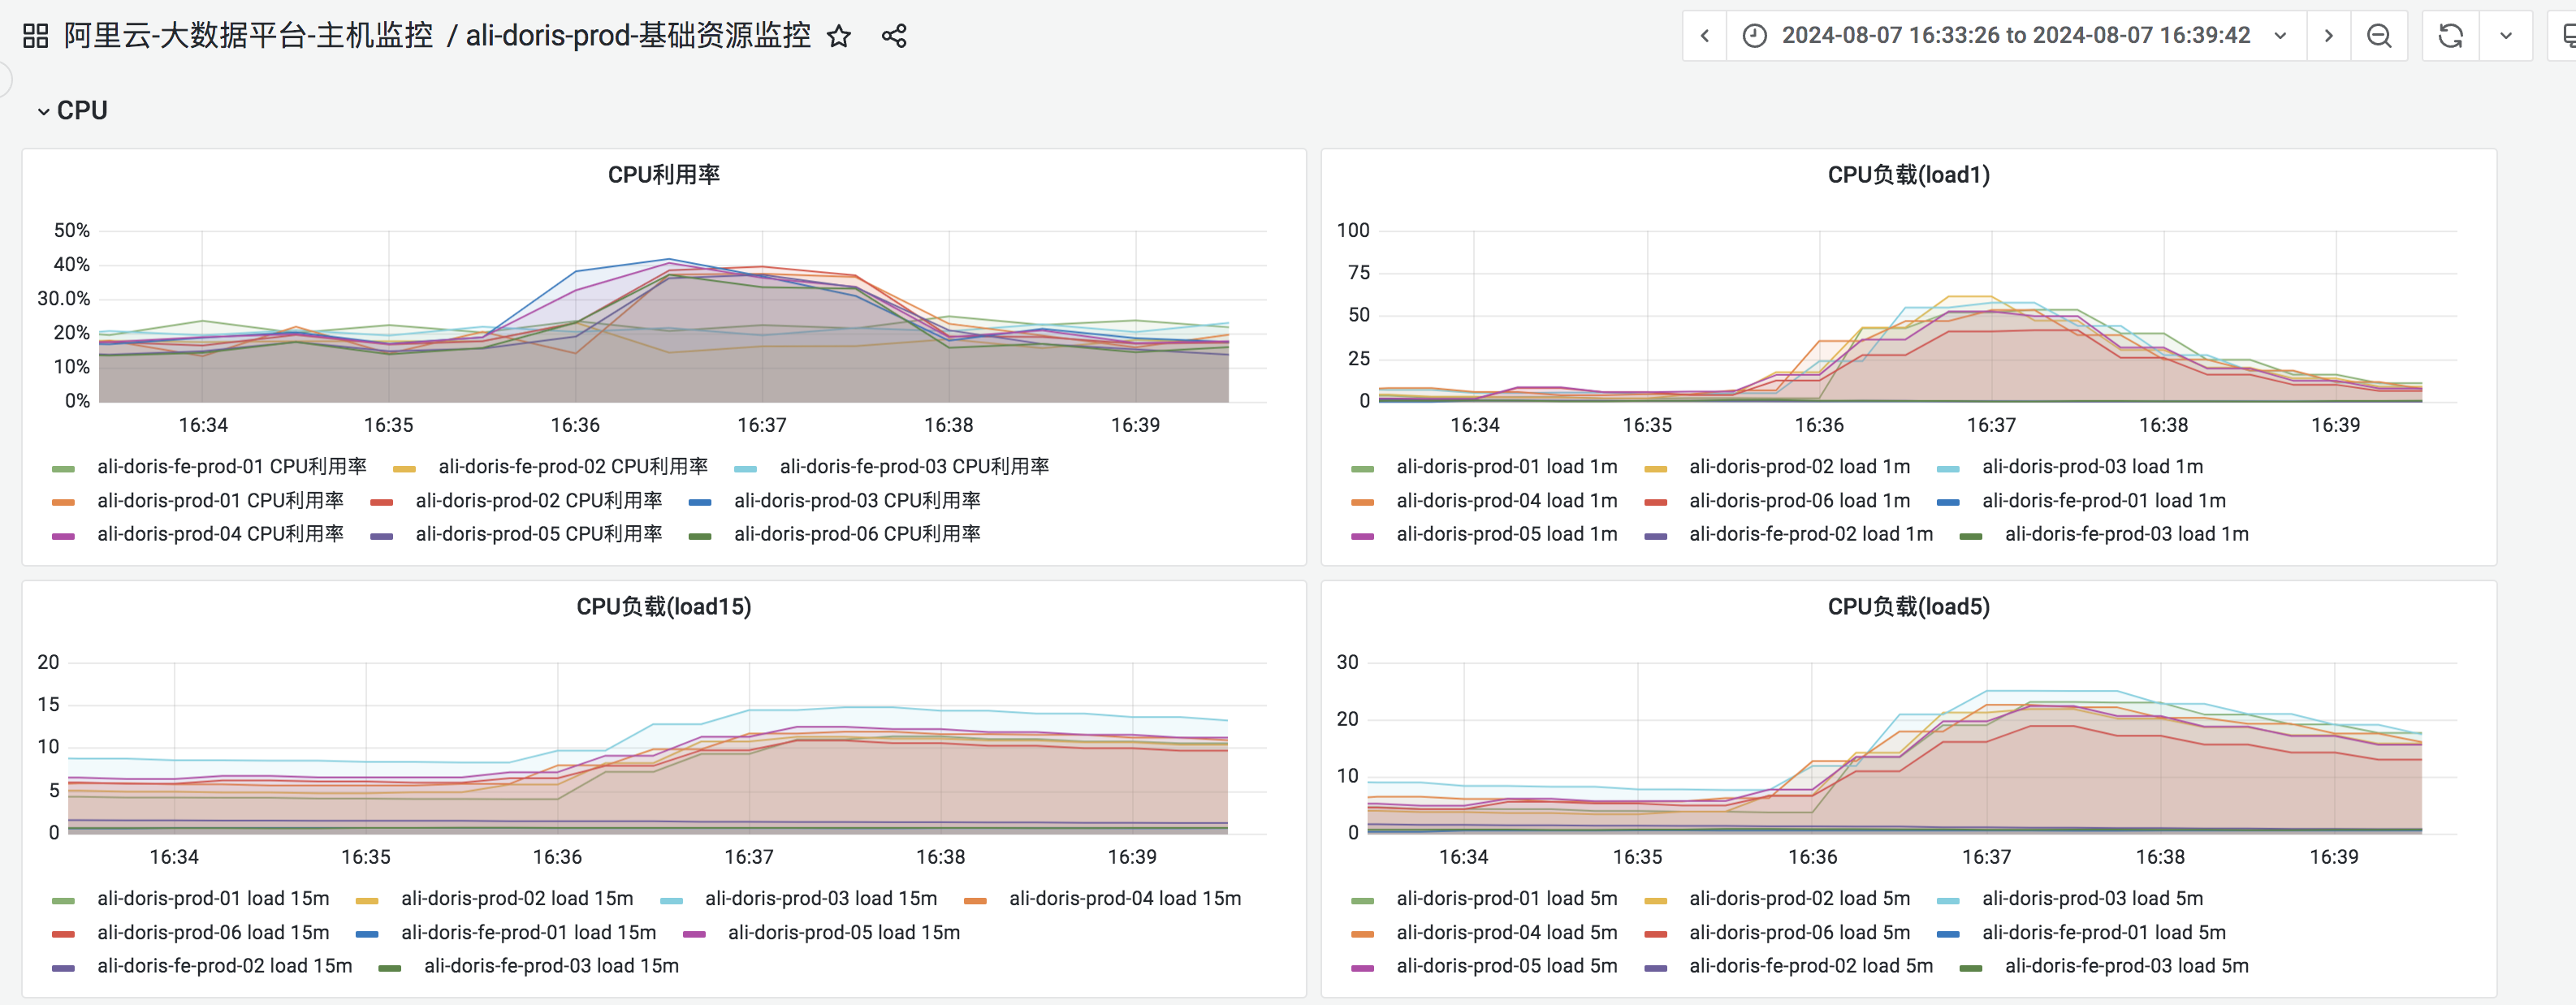Viewport: 2576px width, 1005px height.
Task: Select ali-doris-fe-prod-03 load 1m legend label
Action: click(2127, 535)
